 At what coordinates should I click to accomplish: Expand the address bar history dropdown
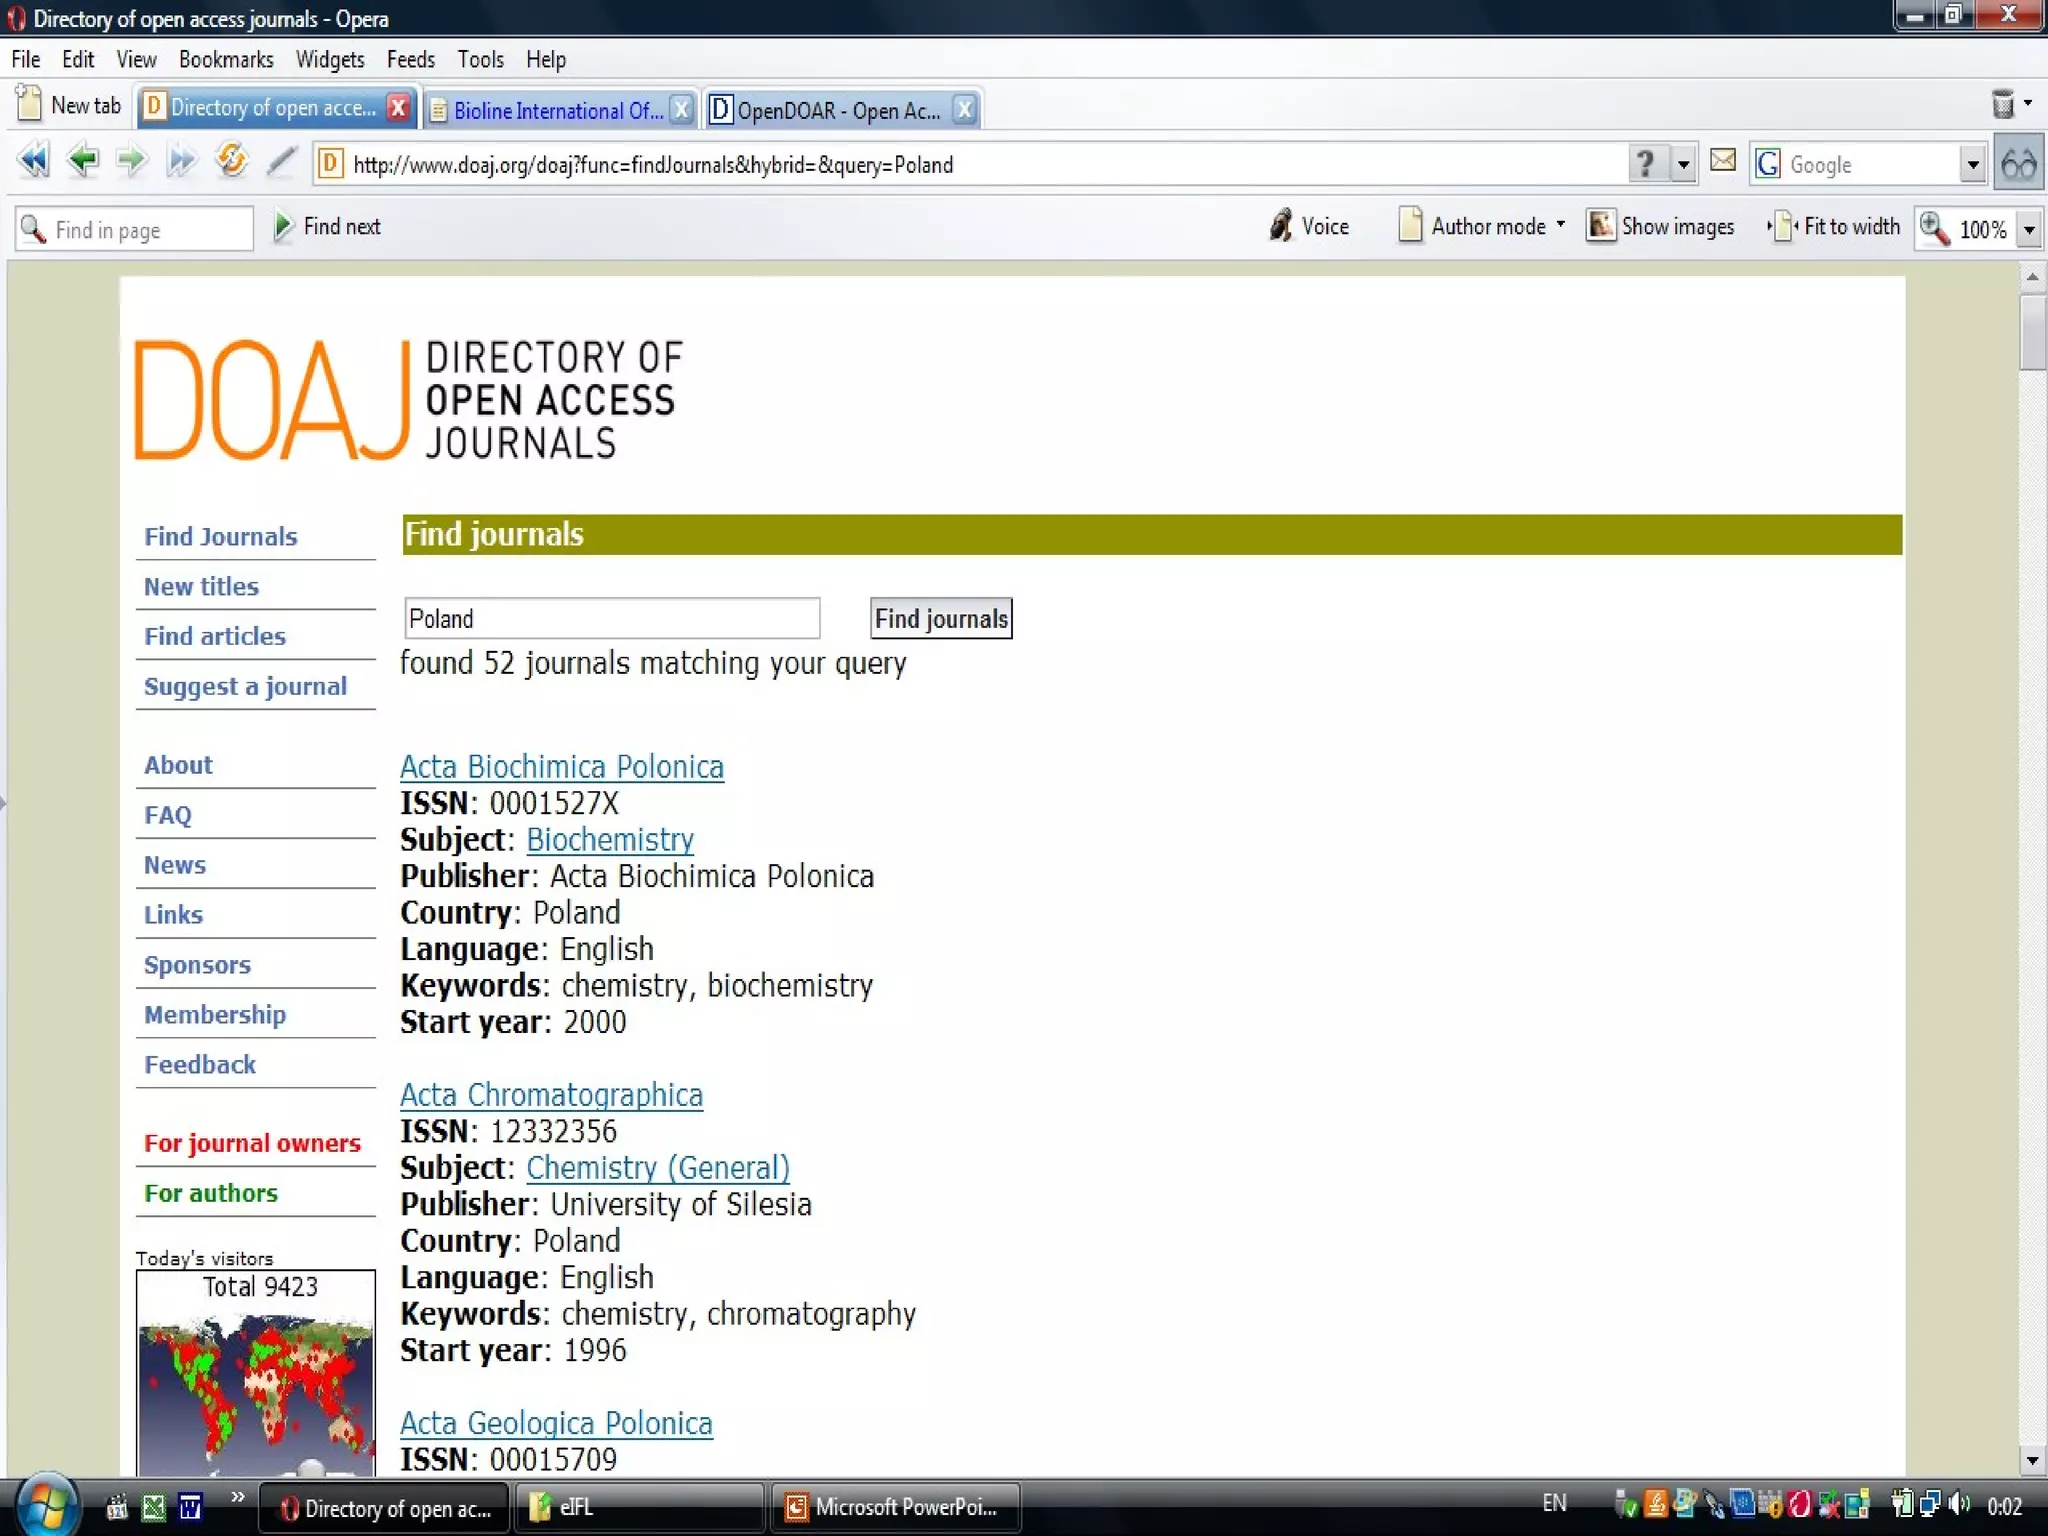1684,164
